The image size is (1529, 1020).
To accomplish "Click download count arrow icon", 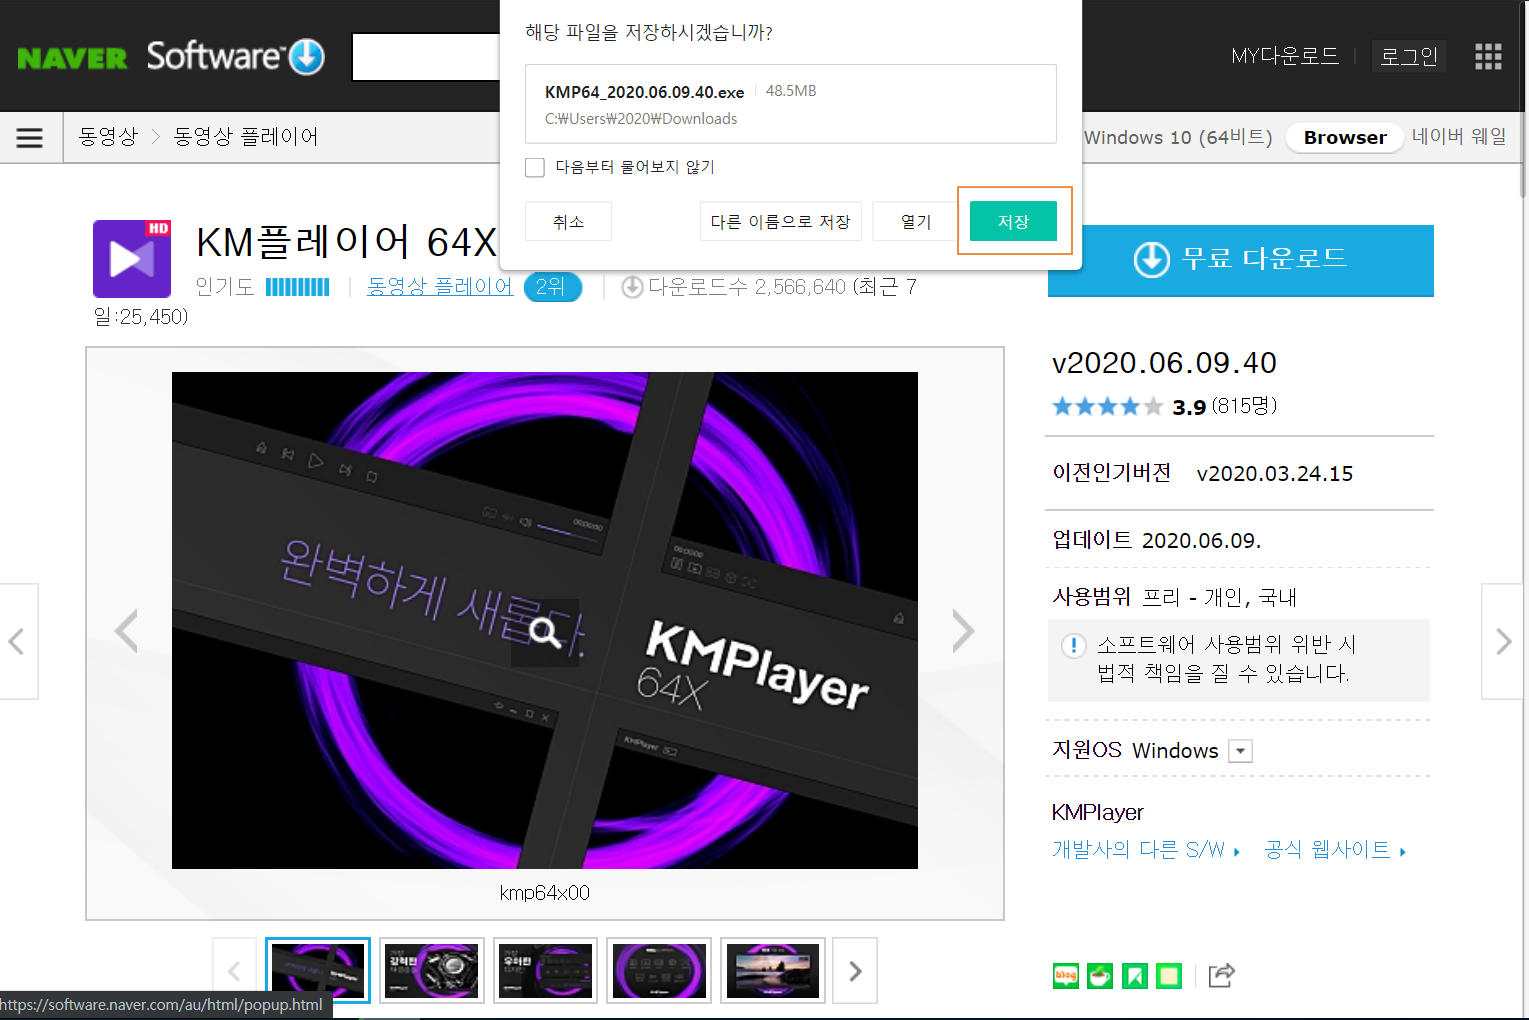I will pyautogui.click(x=632, y=287).
